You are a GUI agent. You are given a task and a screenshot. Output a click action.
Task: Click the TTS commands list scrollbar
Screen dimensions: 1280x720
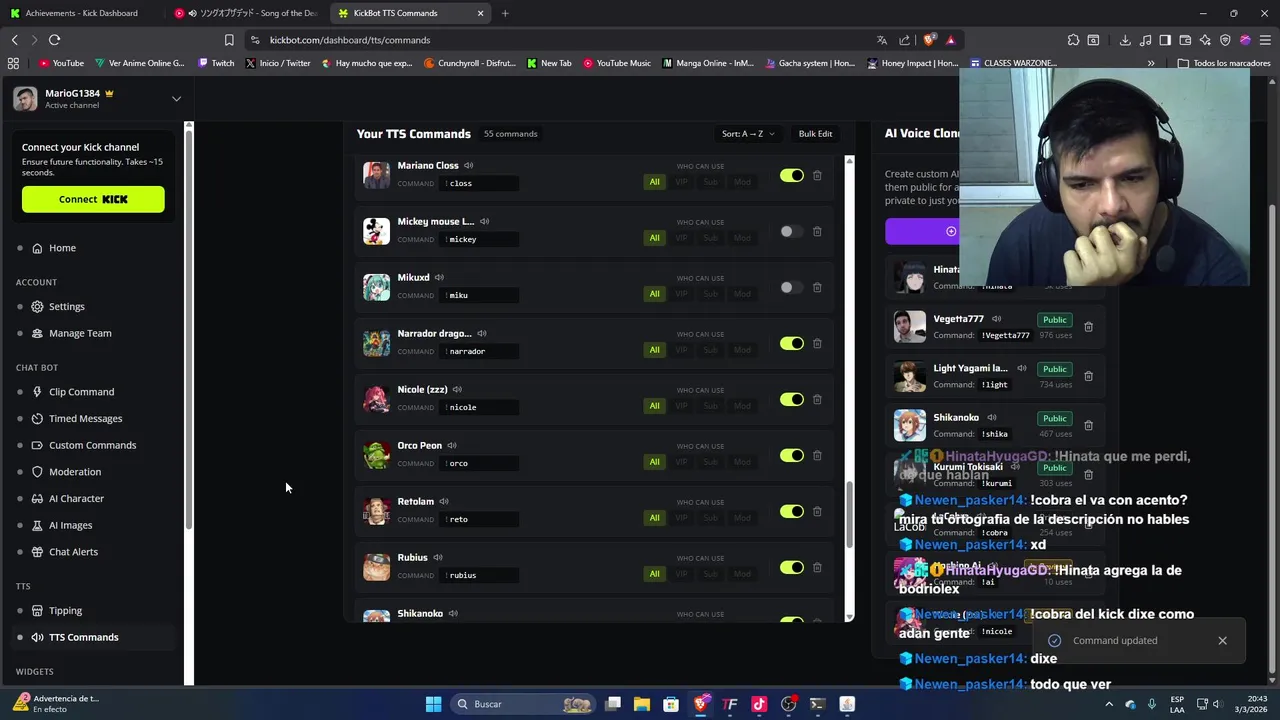[849, 515]
